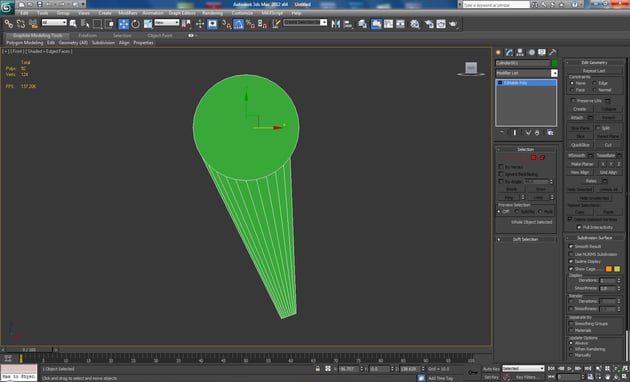Viewport: 630px width, 382px height.
Task: Open the Material Editor icon
Action: (415, 24)
